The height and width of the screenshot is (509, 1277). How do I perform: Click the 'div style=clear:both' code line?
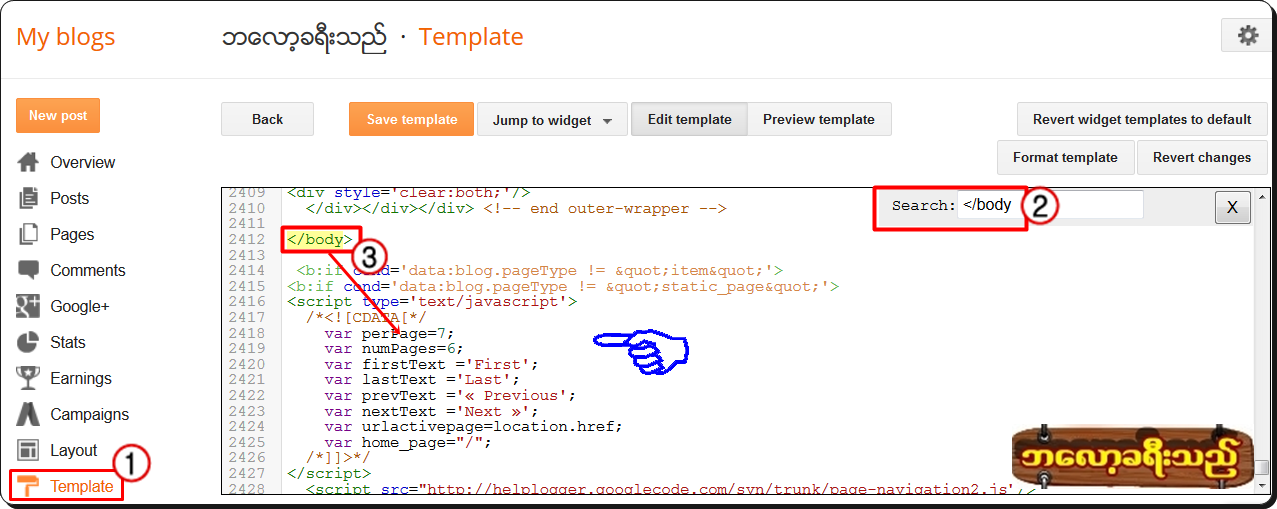pos(409,192)
